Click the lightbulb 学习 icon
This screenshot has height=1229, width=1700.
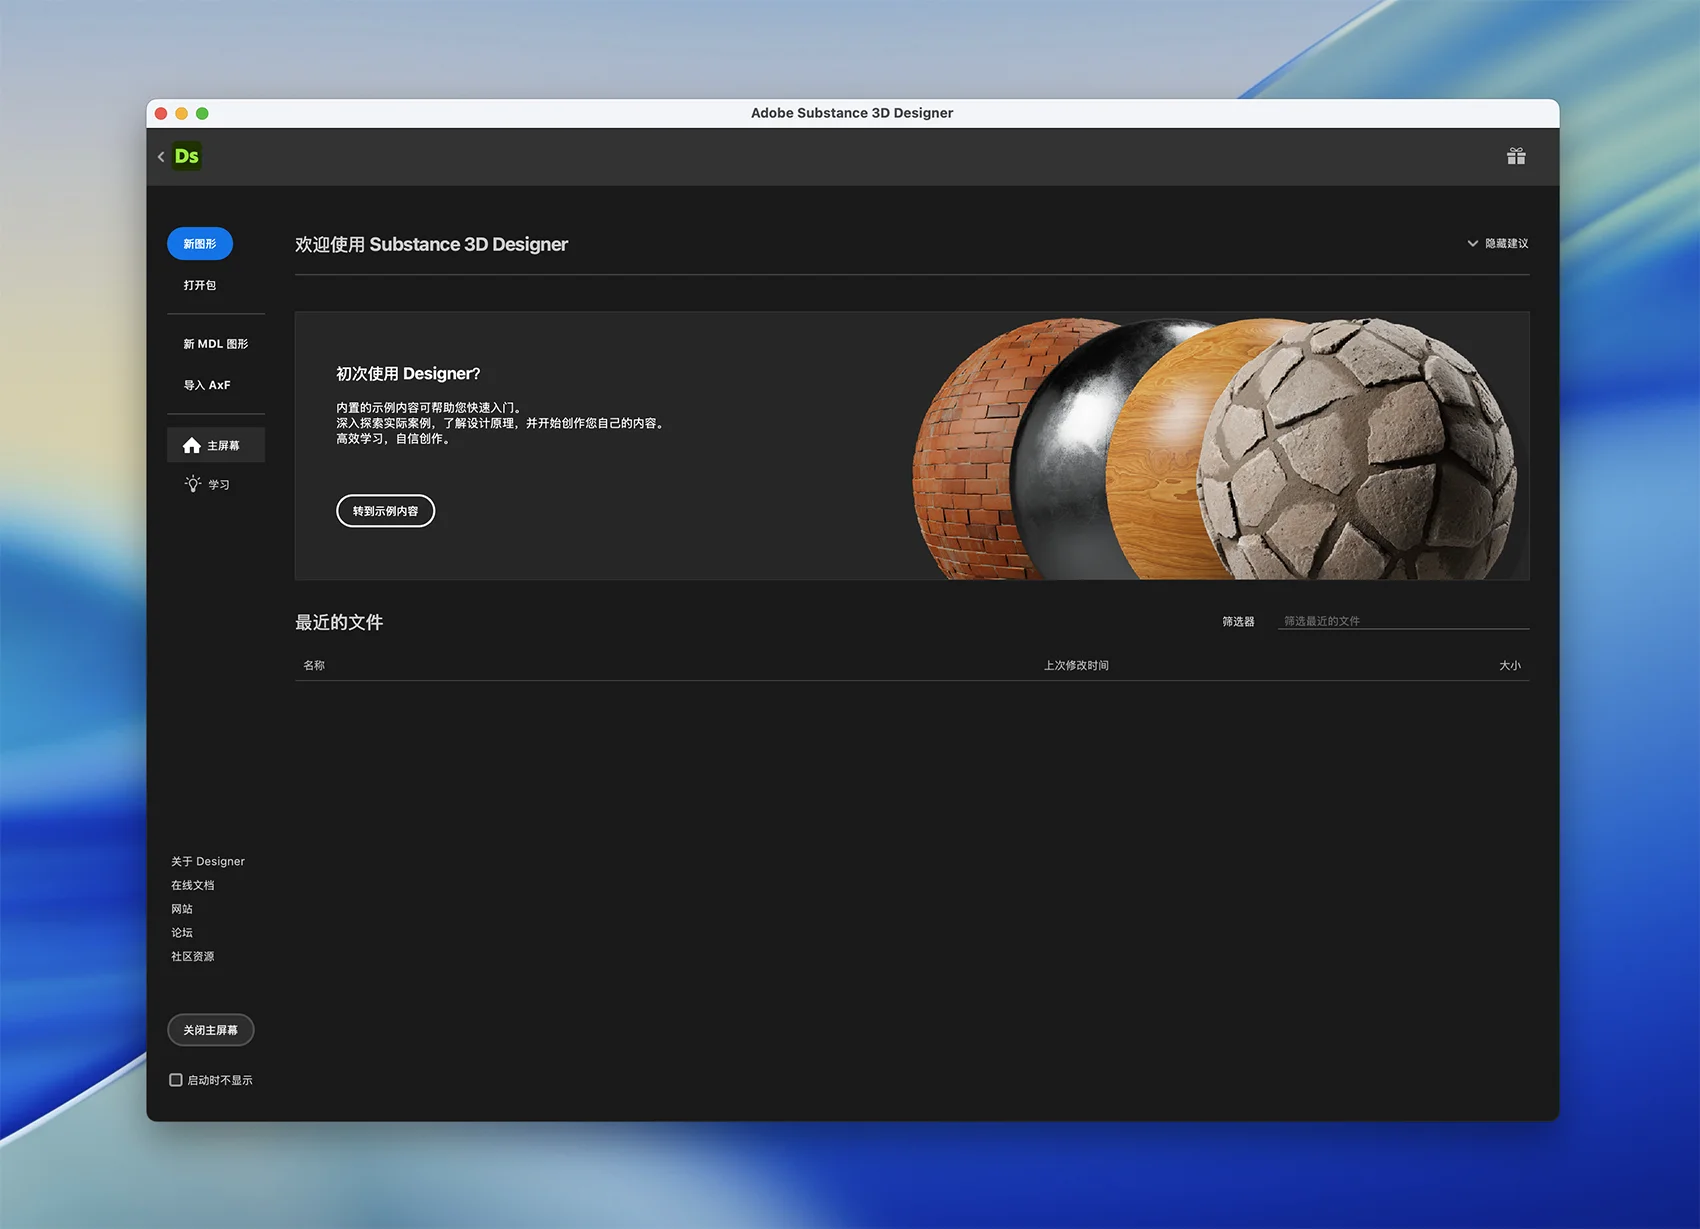click(x=193, y=484)
